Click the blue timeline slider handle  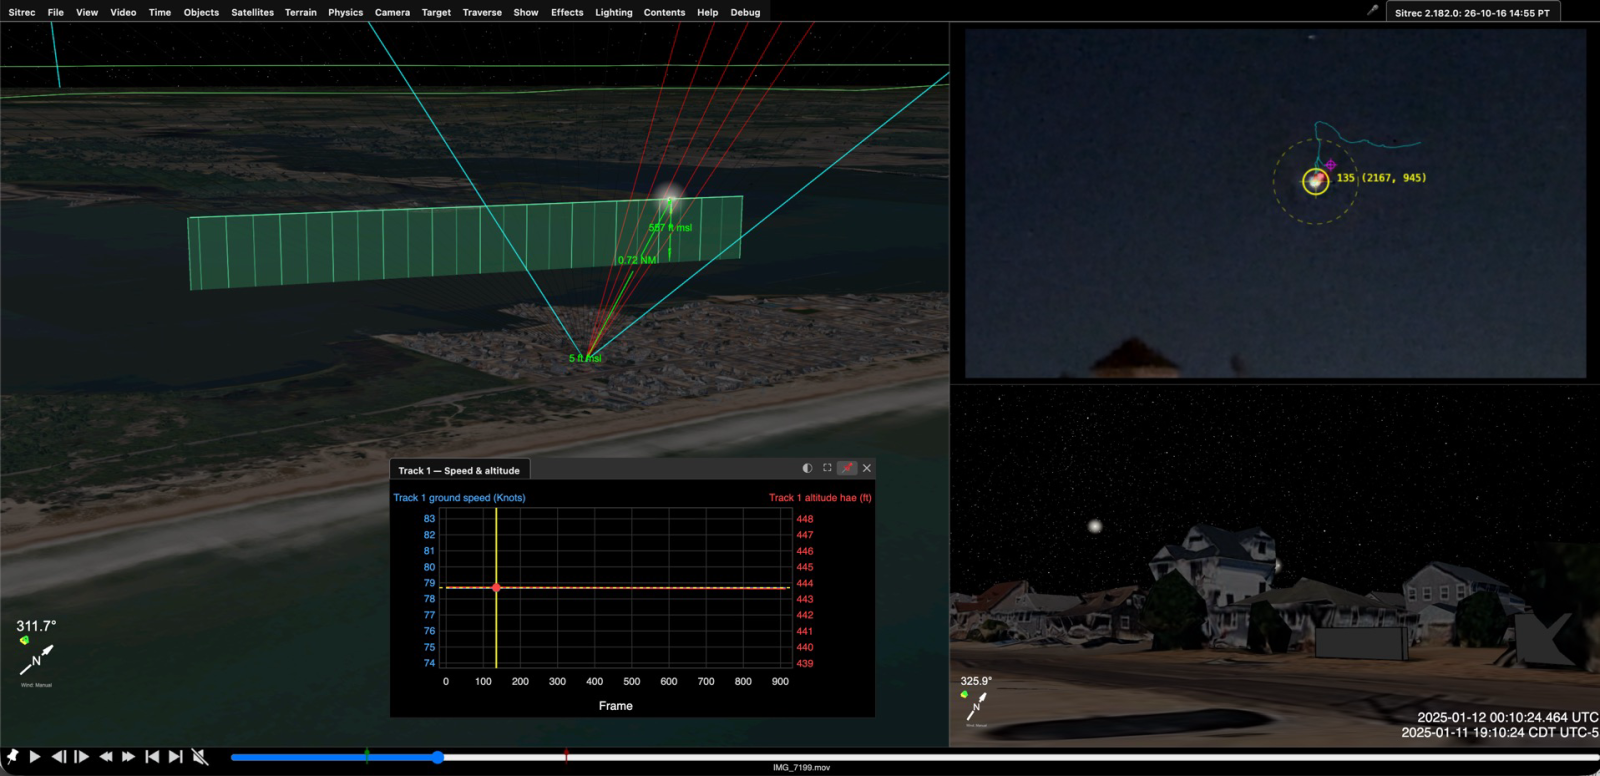point(438,757)
